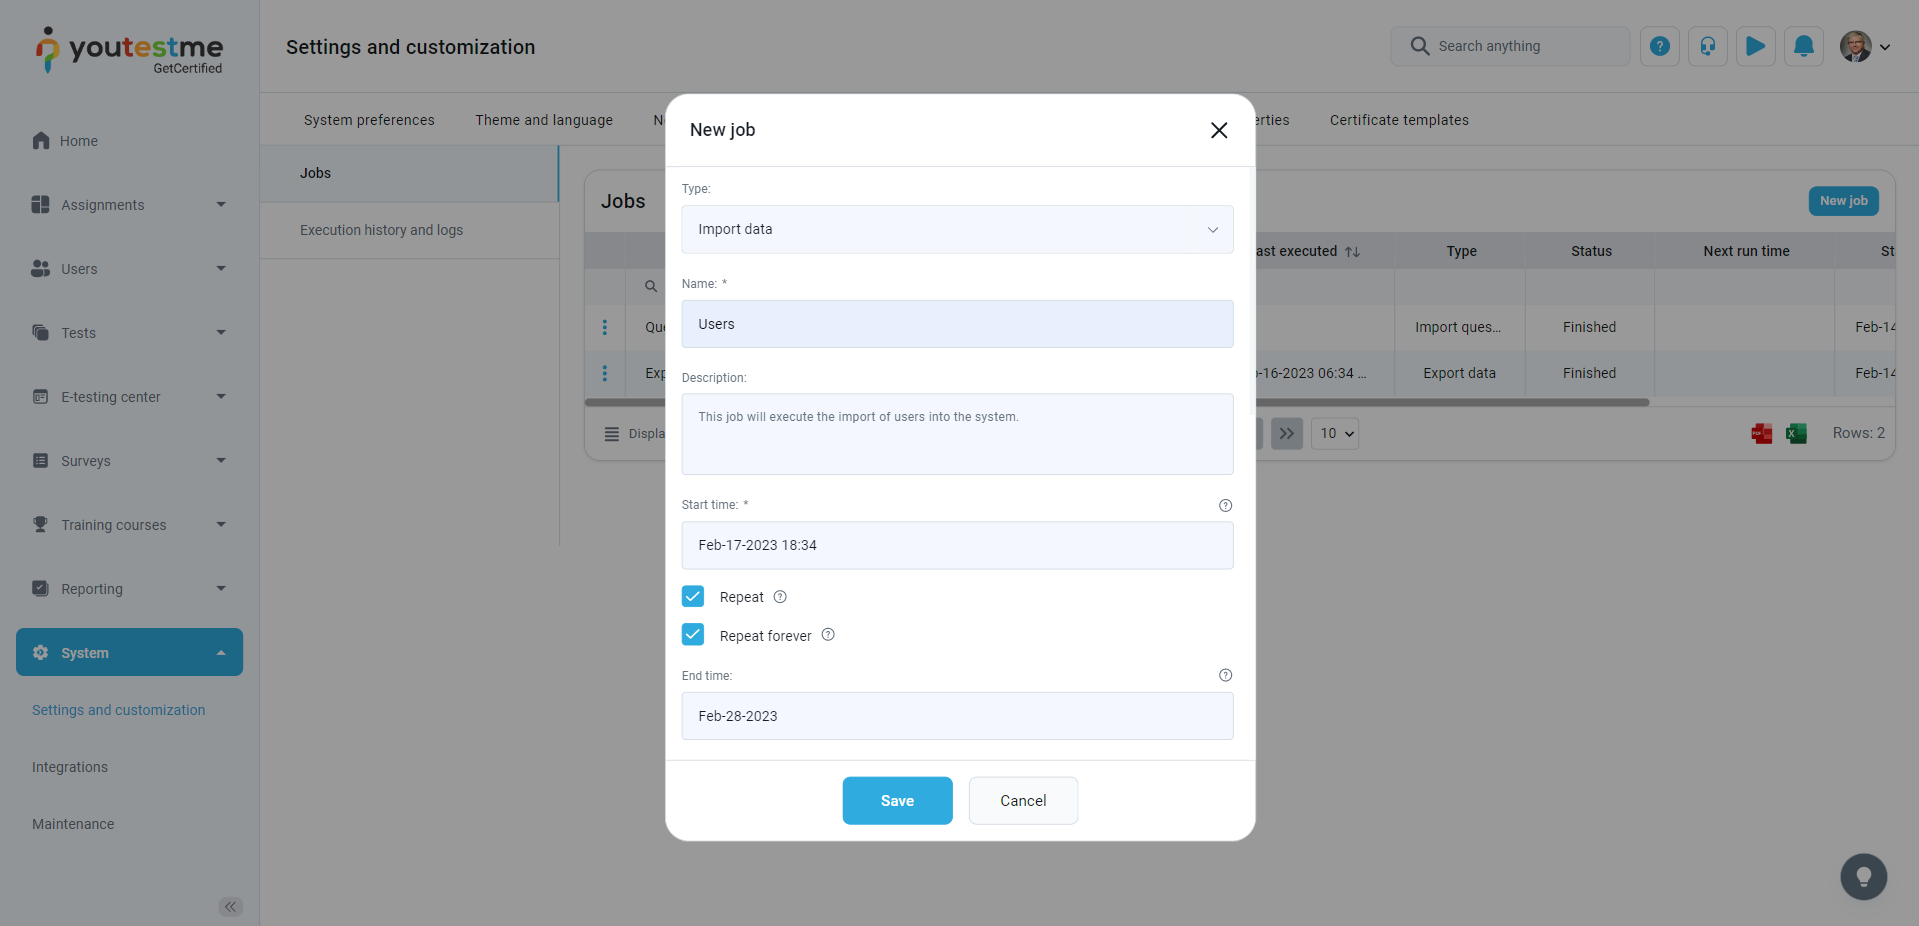Open the notifications bell
The image size is (1919, 926).
[x=1803, y=46]
